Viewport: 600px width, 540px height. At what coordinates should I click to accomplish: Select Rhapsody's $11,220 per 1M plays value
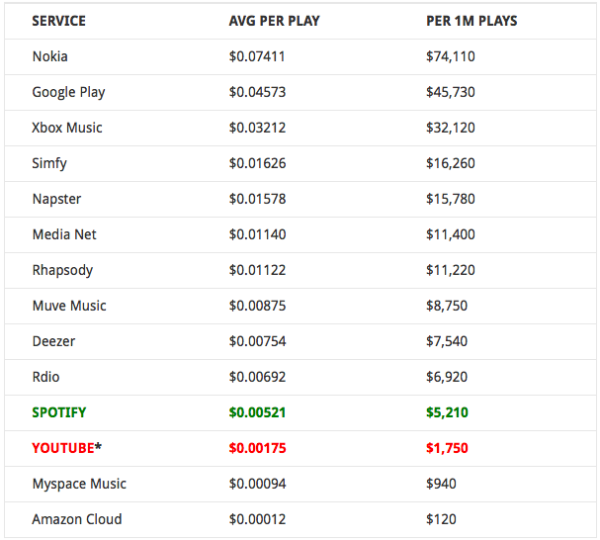point(450,270)
